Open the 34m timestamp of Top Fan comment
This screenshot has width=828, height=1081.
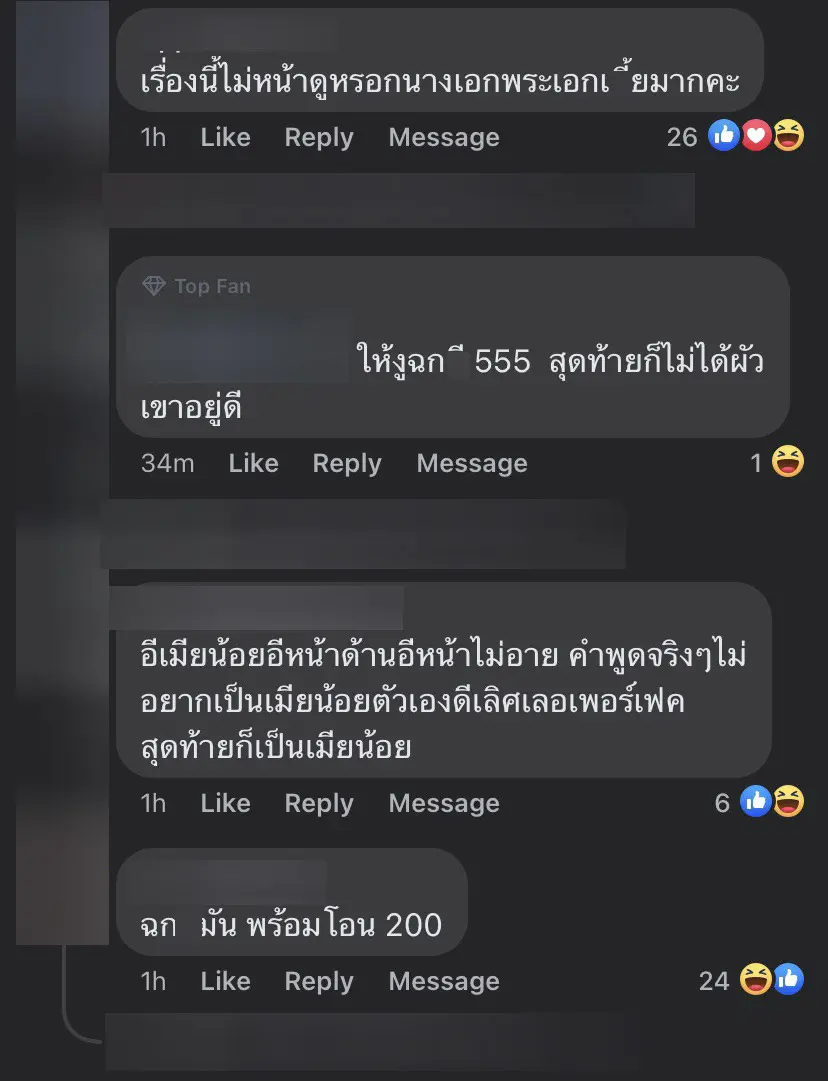[168, 463]
